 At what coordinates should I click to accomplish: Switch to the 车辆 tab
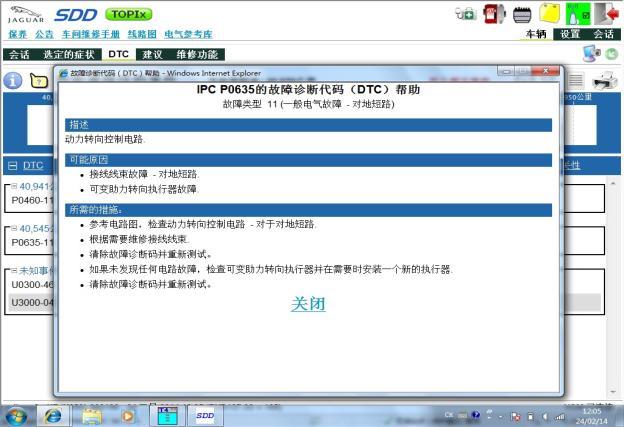click(536, 34)
